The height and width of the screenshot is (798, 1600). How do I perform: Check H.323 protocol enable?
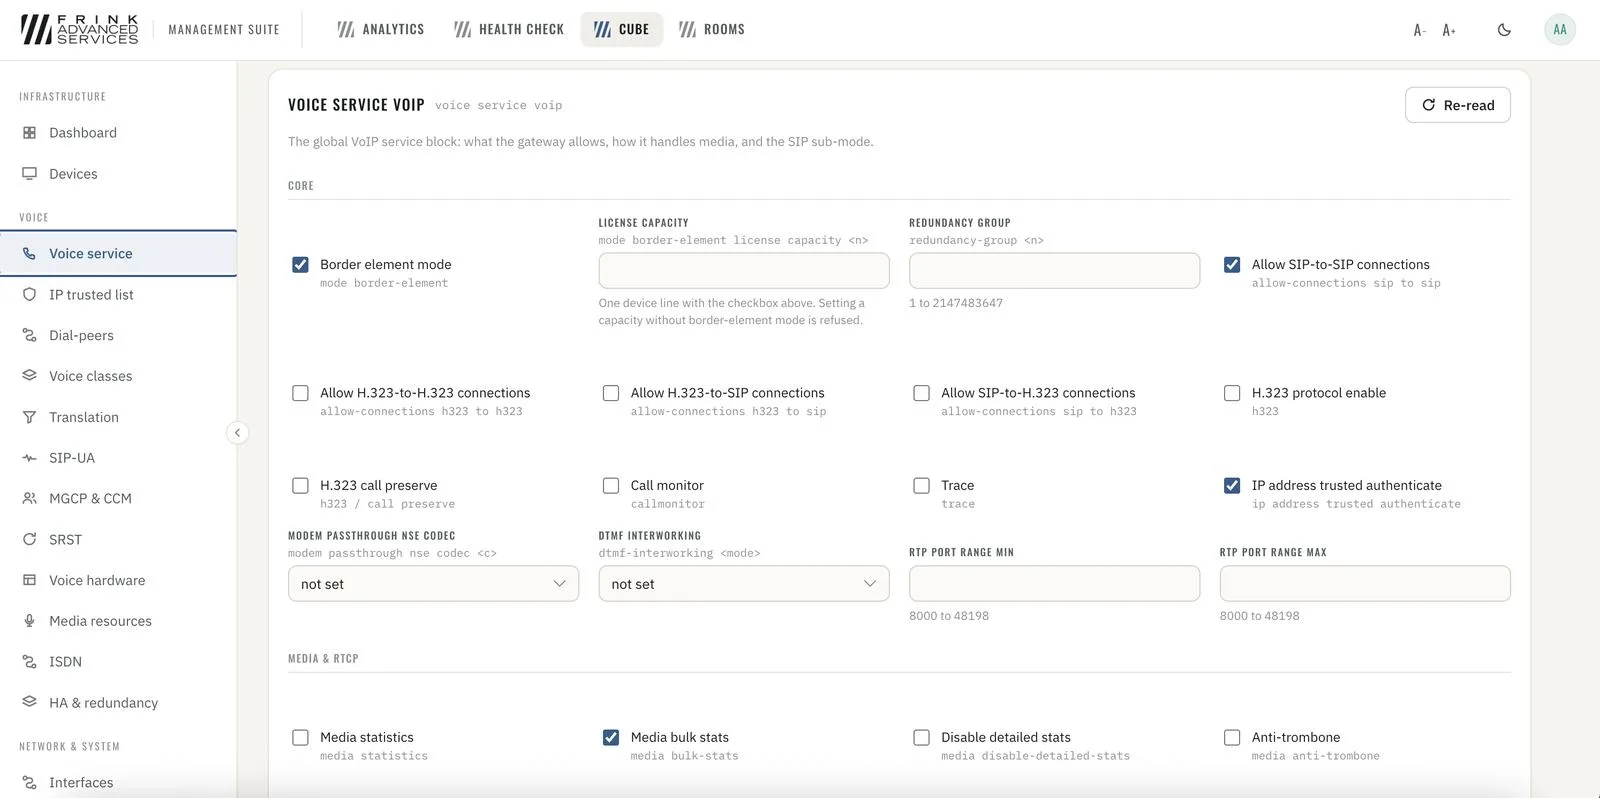pyautogui.click(x=1232, y=393)
